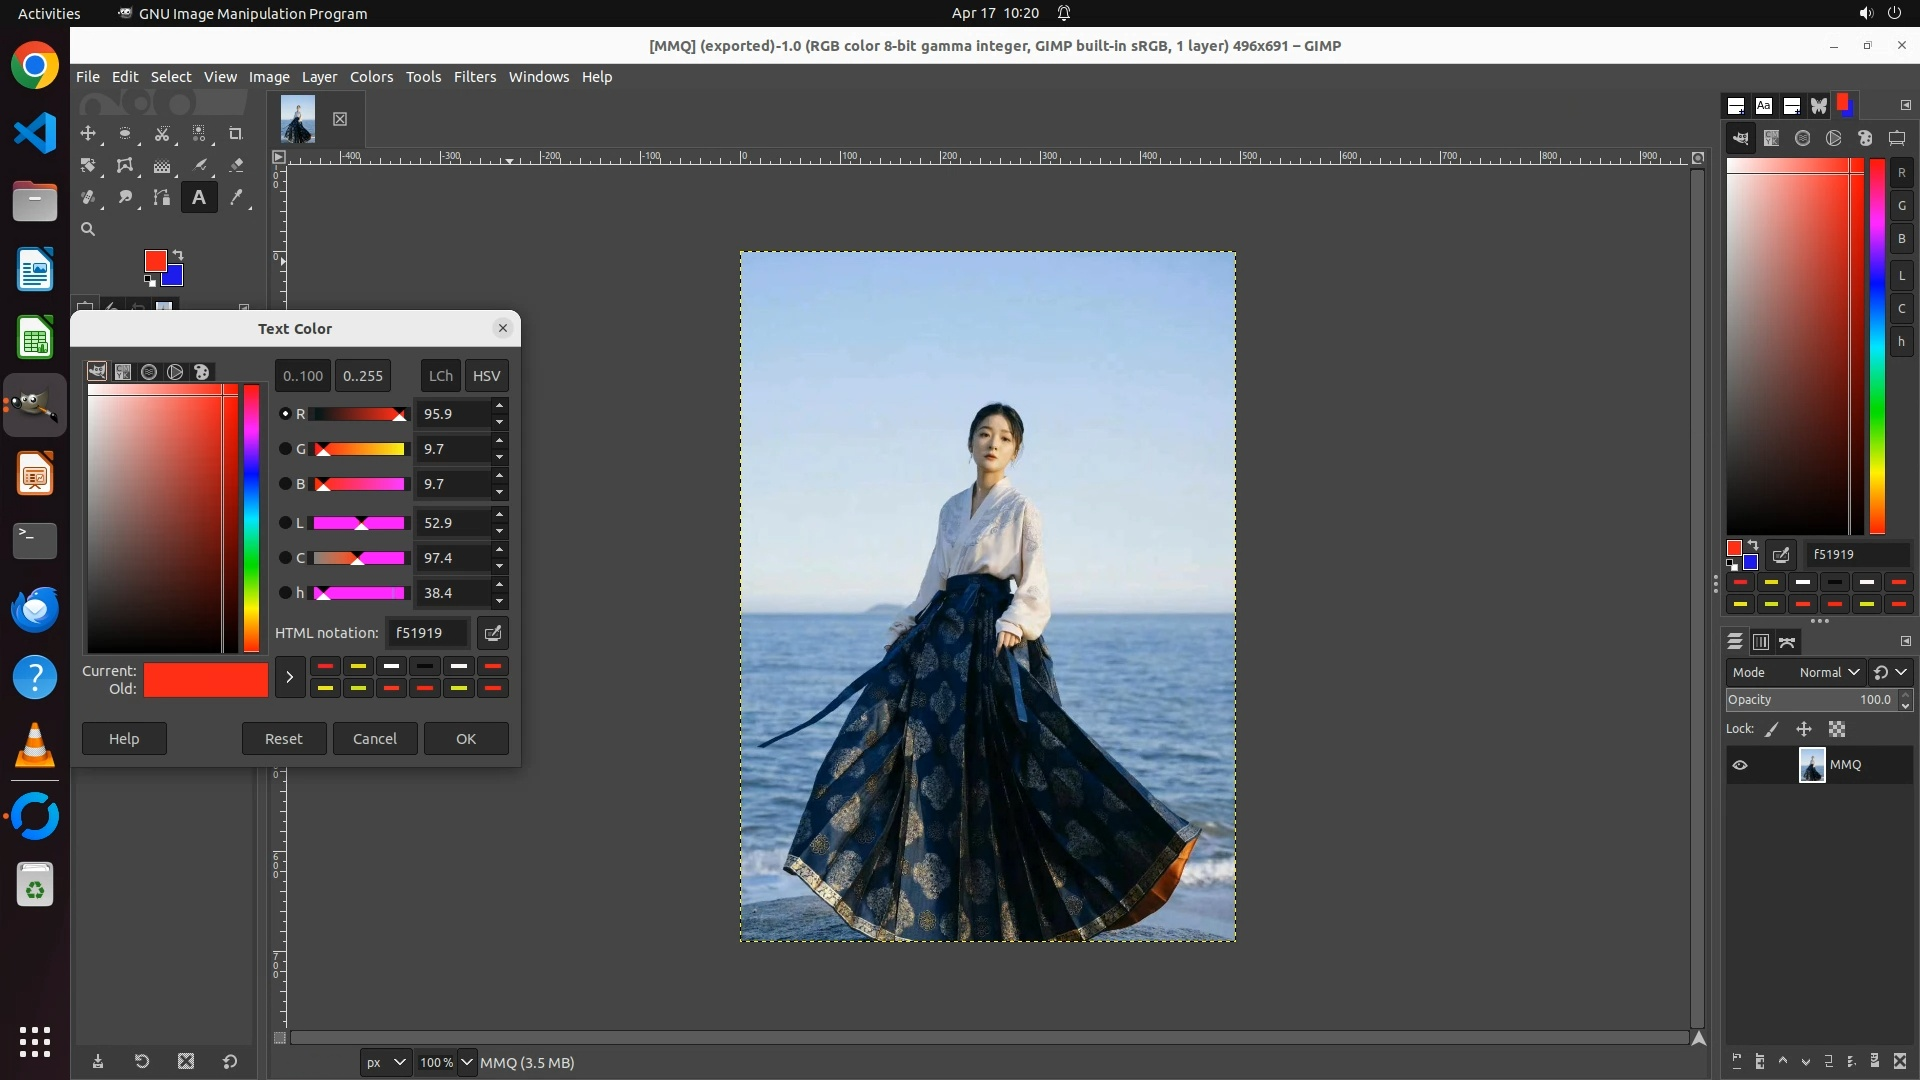Click eyedropper beside HTML notation field
1920x1080 pixels.
[x=493, y=633]
